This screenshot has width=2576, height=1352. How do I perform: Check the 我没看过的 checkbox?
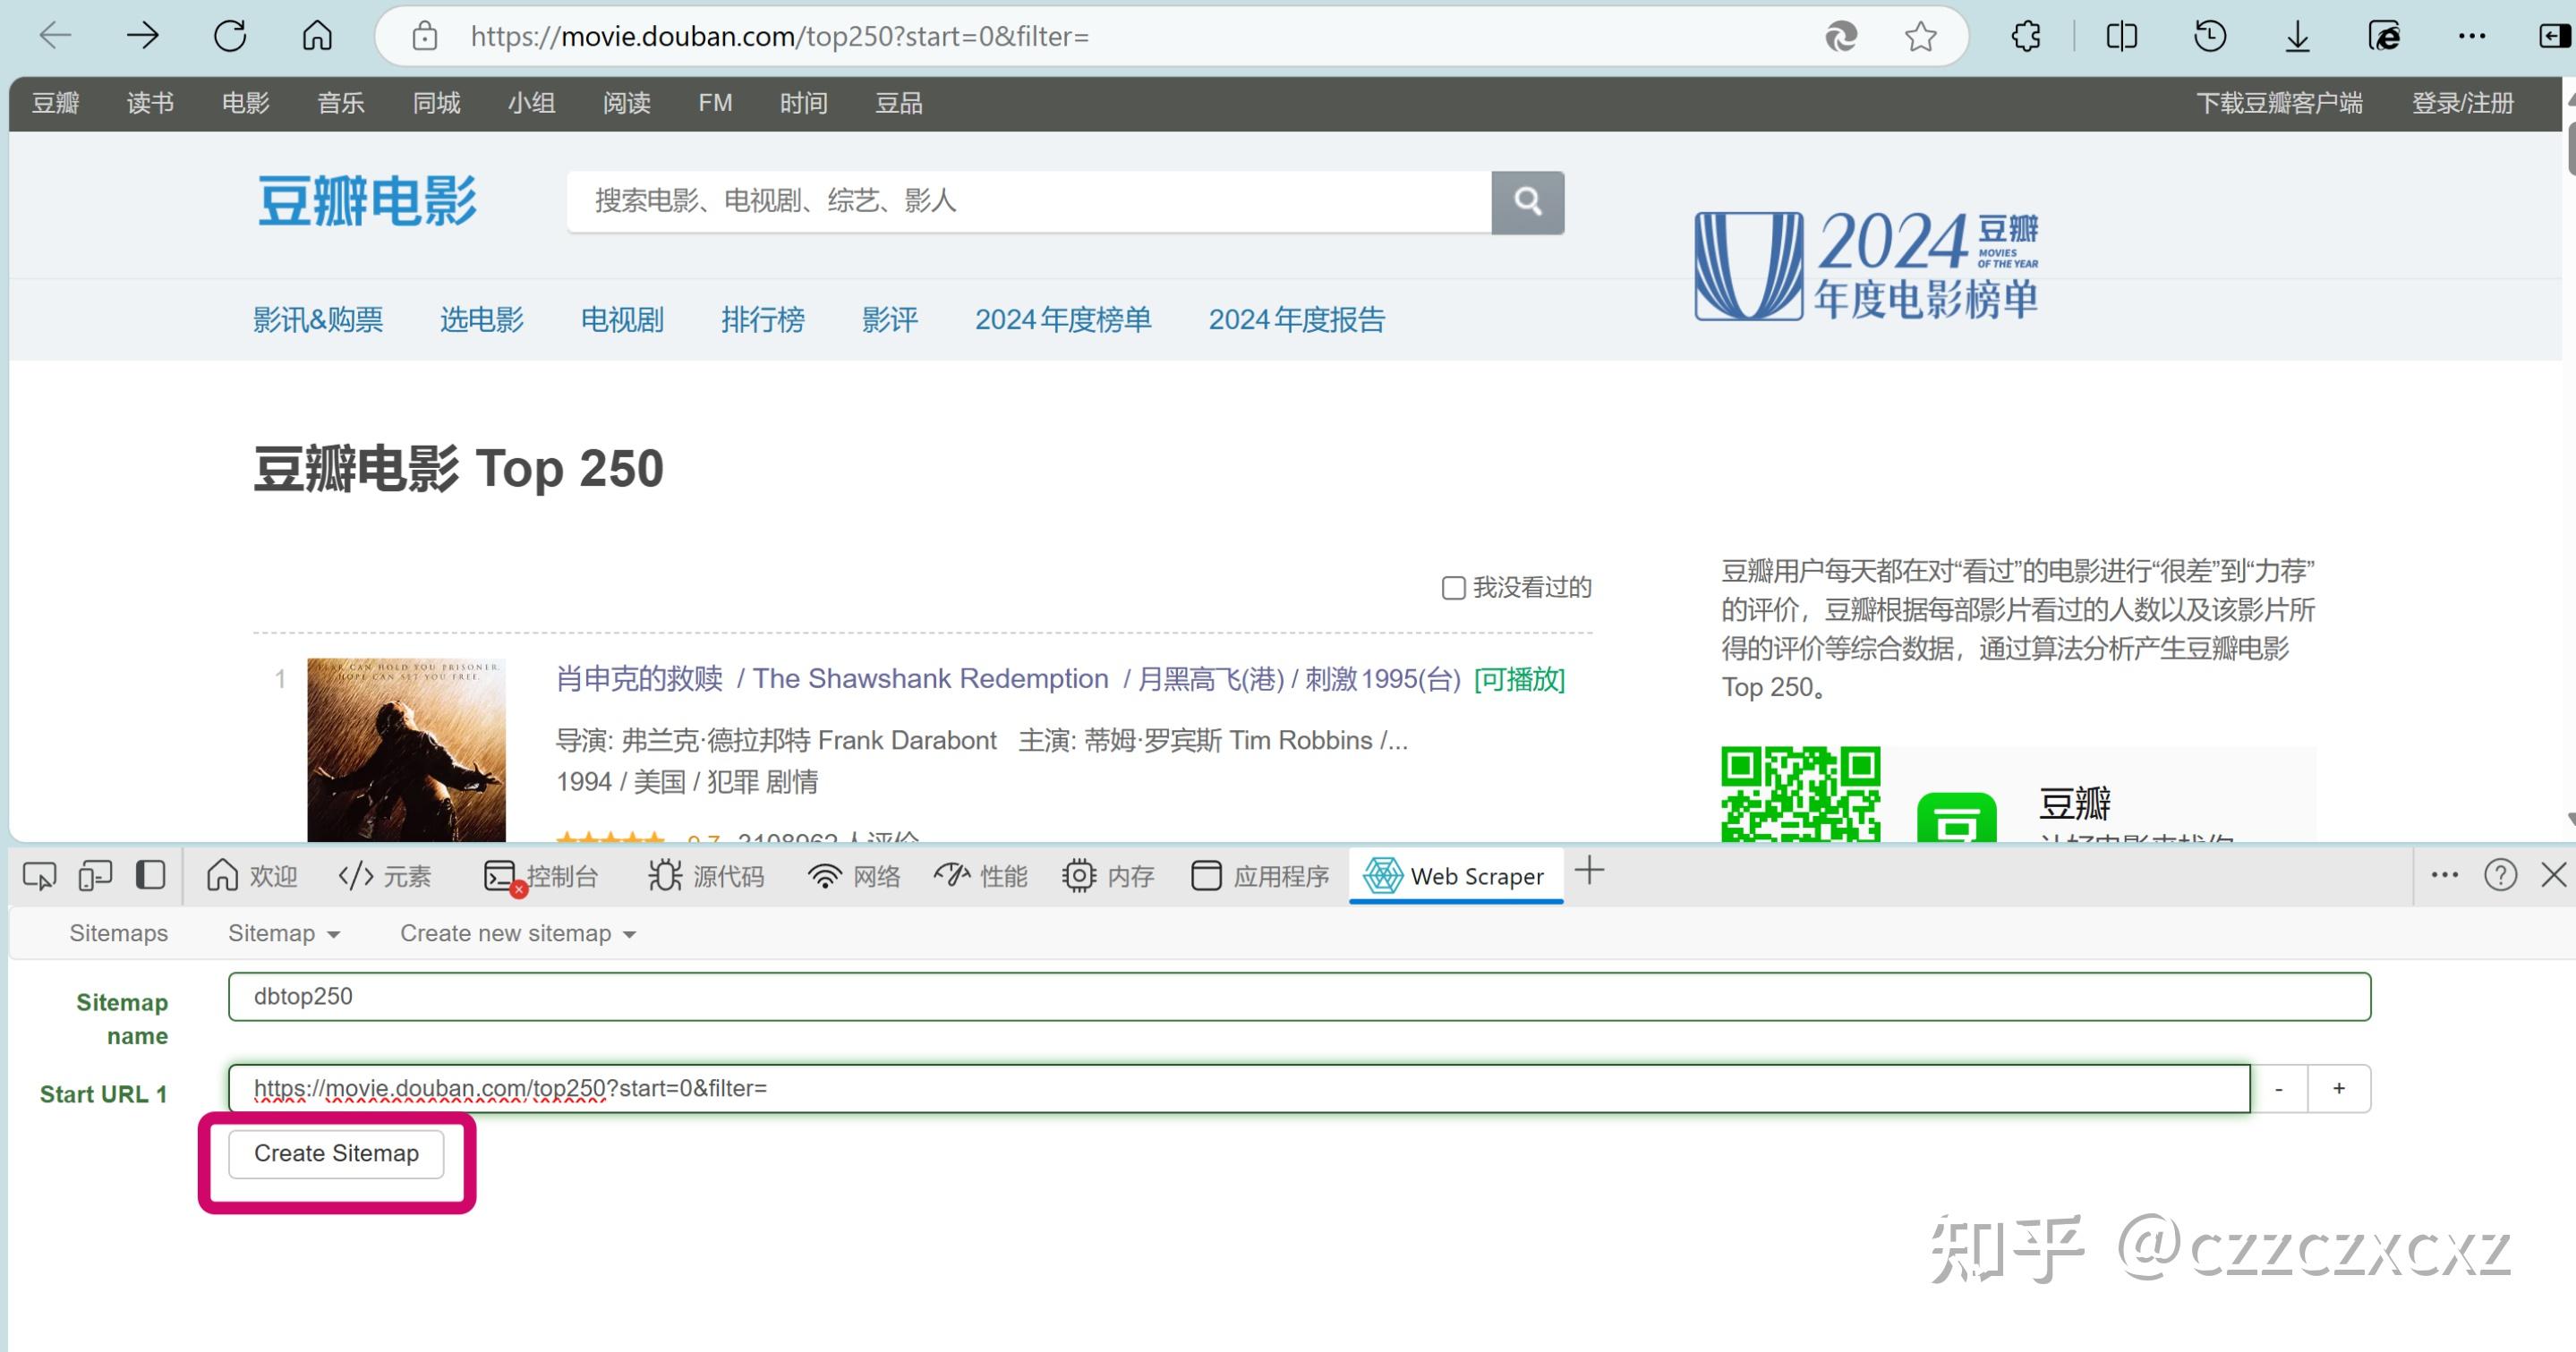[x=1452, y=588]
